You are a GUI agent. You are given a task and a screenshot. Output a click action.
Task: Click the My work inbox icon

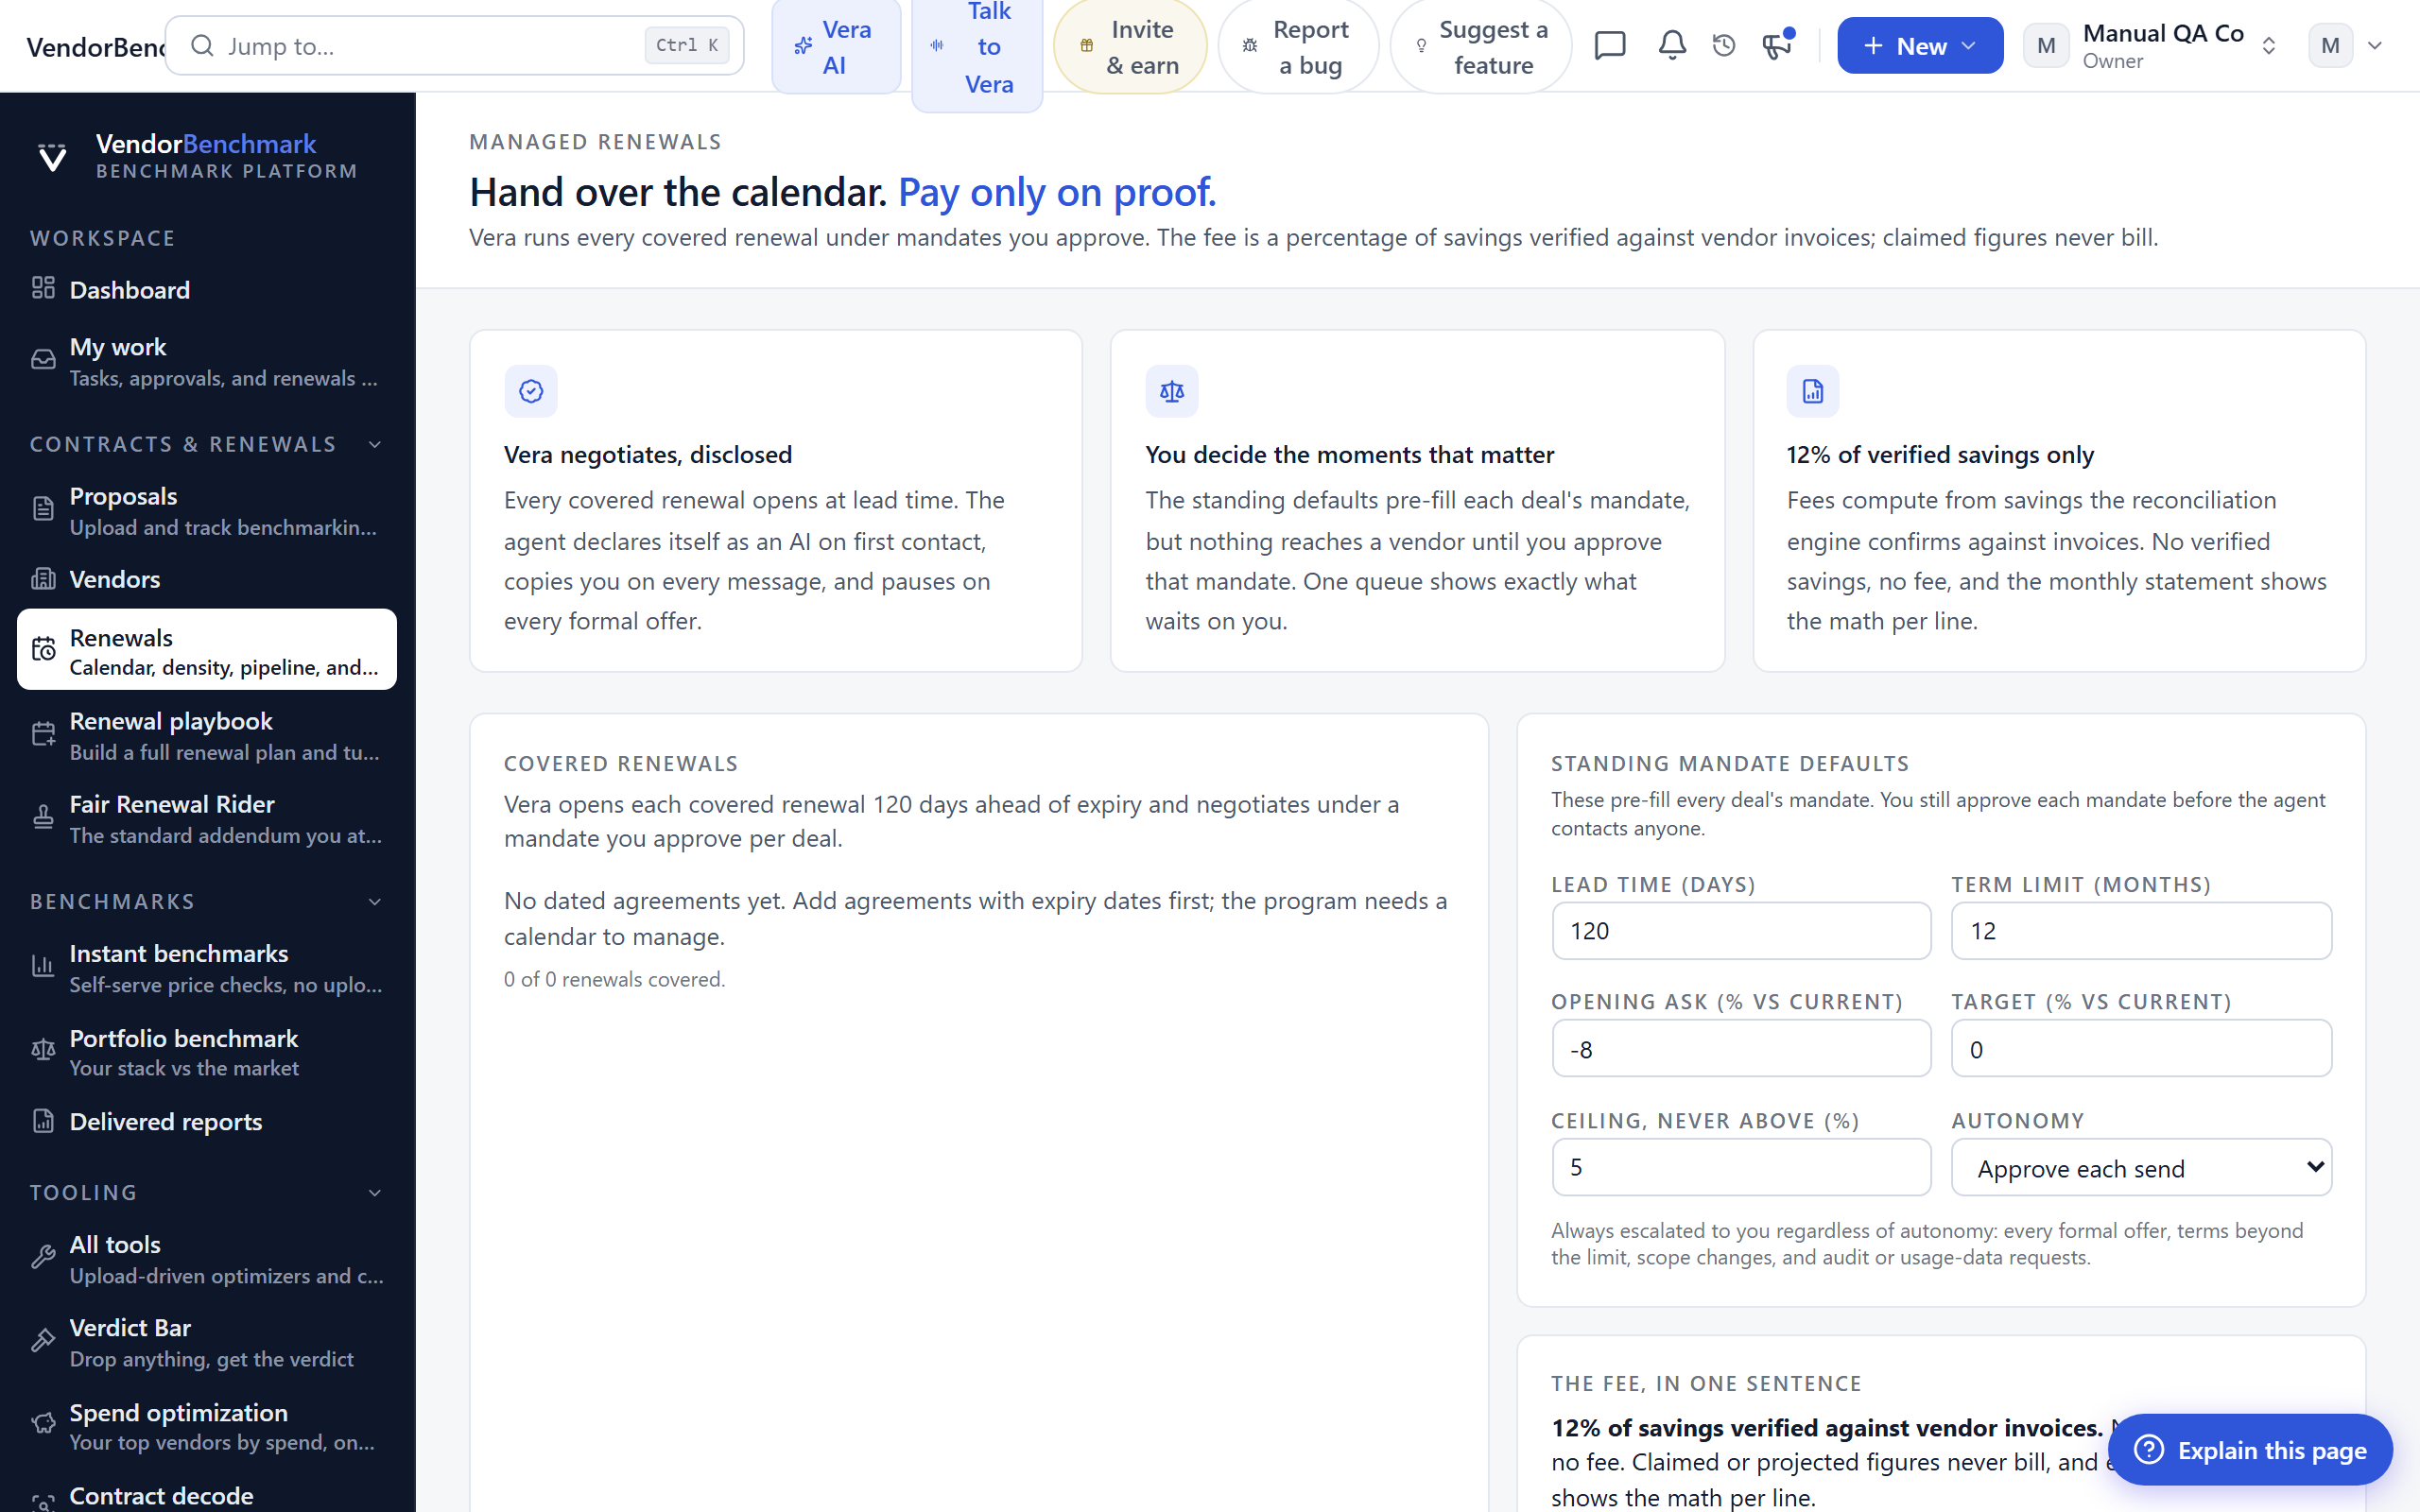tap(43, 360)
